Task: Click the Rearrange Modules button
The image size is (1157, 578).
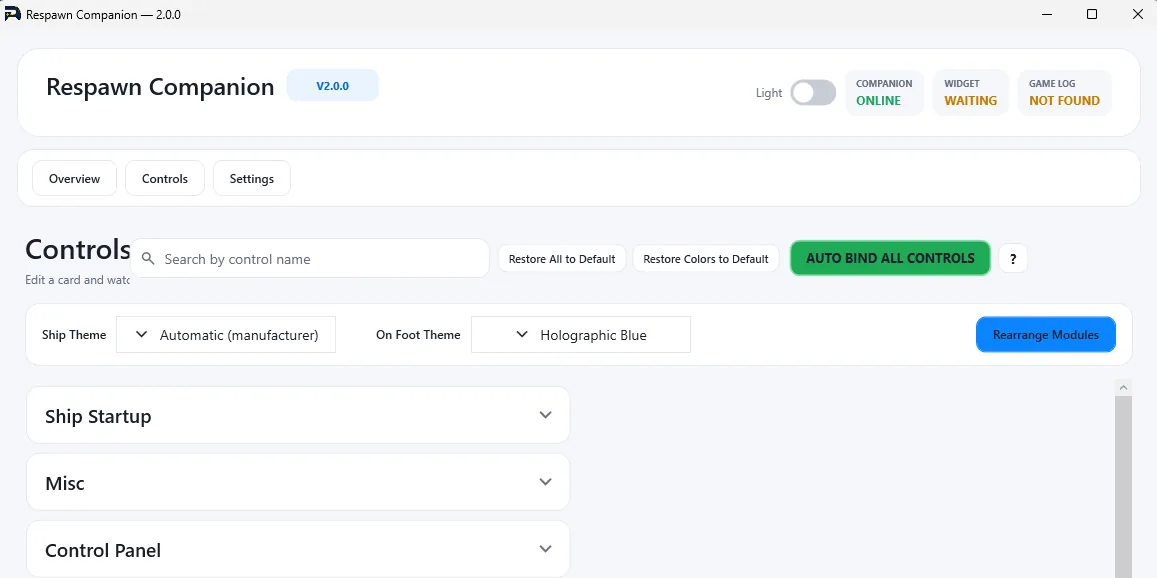Action: pos(1046,335)
